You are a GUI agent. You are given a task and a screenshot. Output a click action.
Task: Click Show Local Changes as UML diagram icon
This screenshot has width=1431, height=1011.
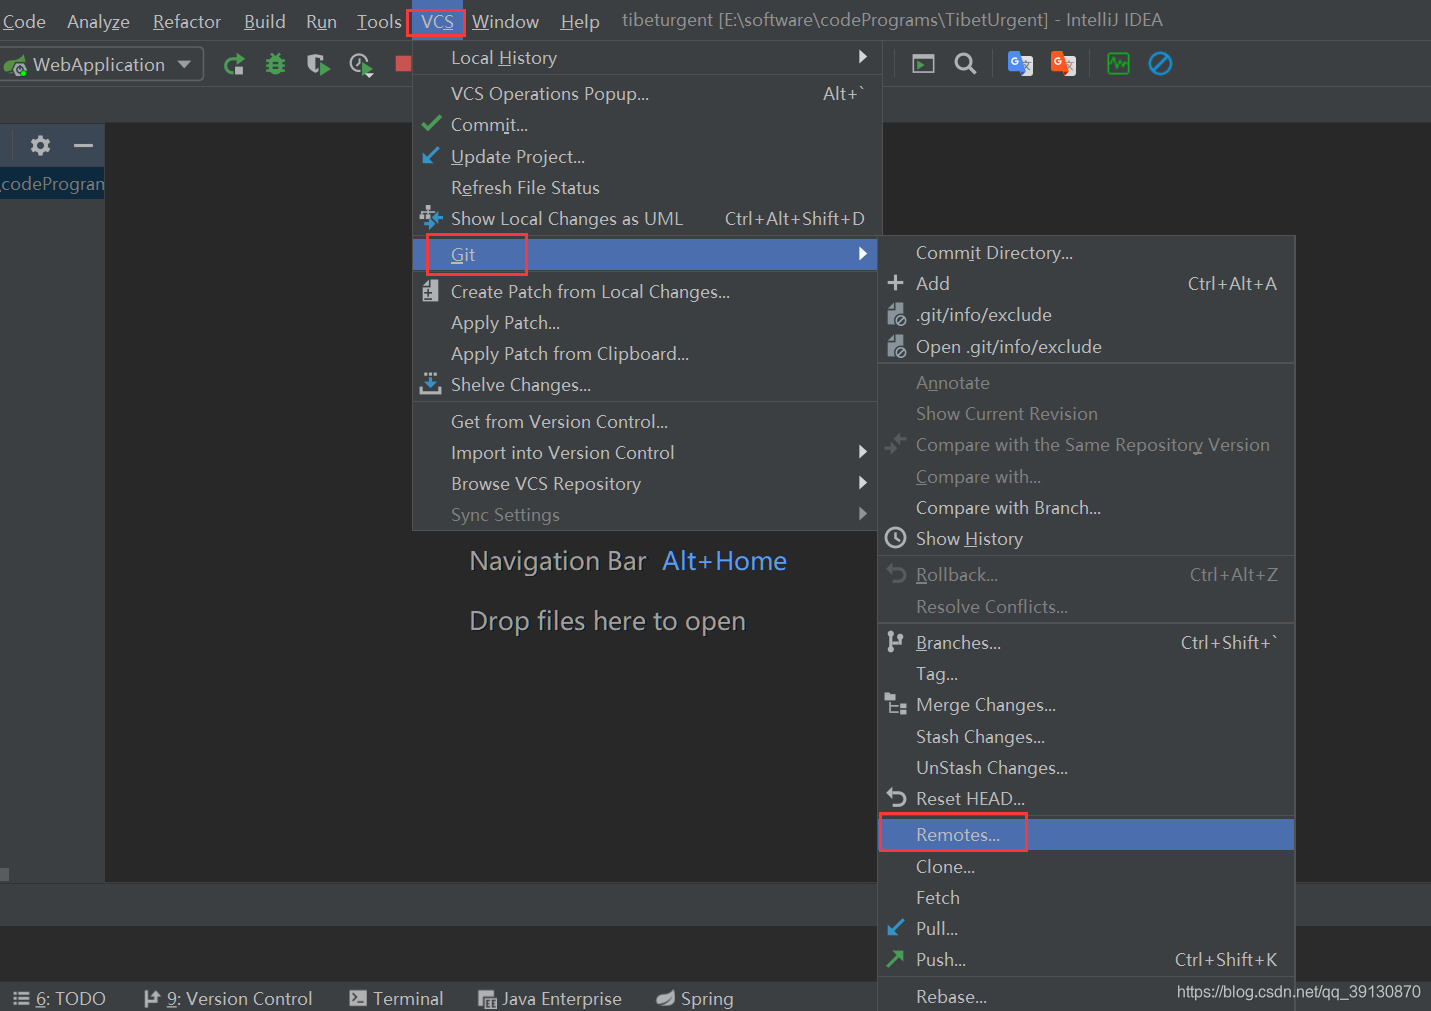pyautogui.click(x=430, y=217)
